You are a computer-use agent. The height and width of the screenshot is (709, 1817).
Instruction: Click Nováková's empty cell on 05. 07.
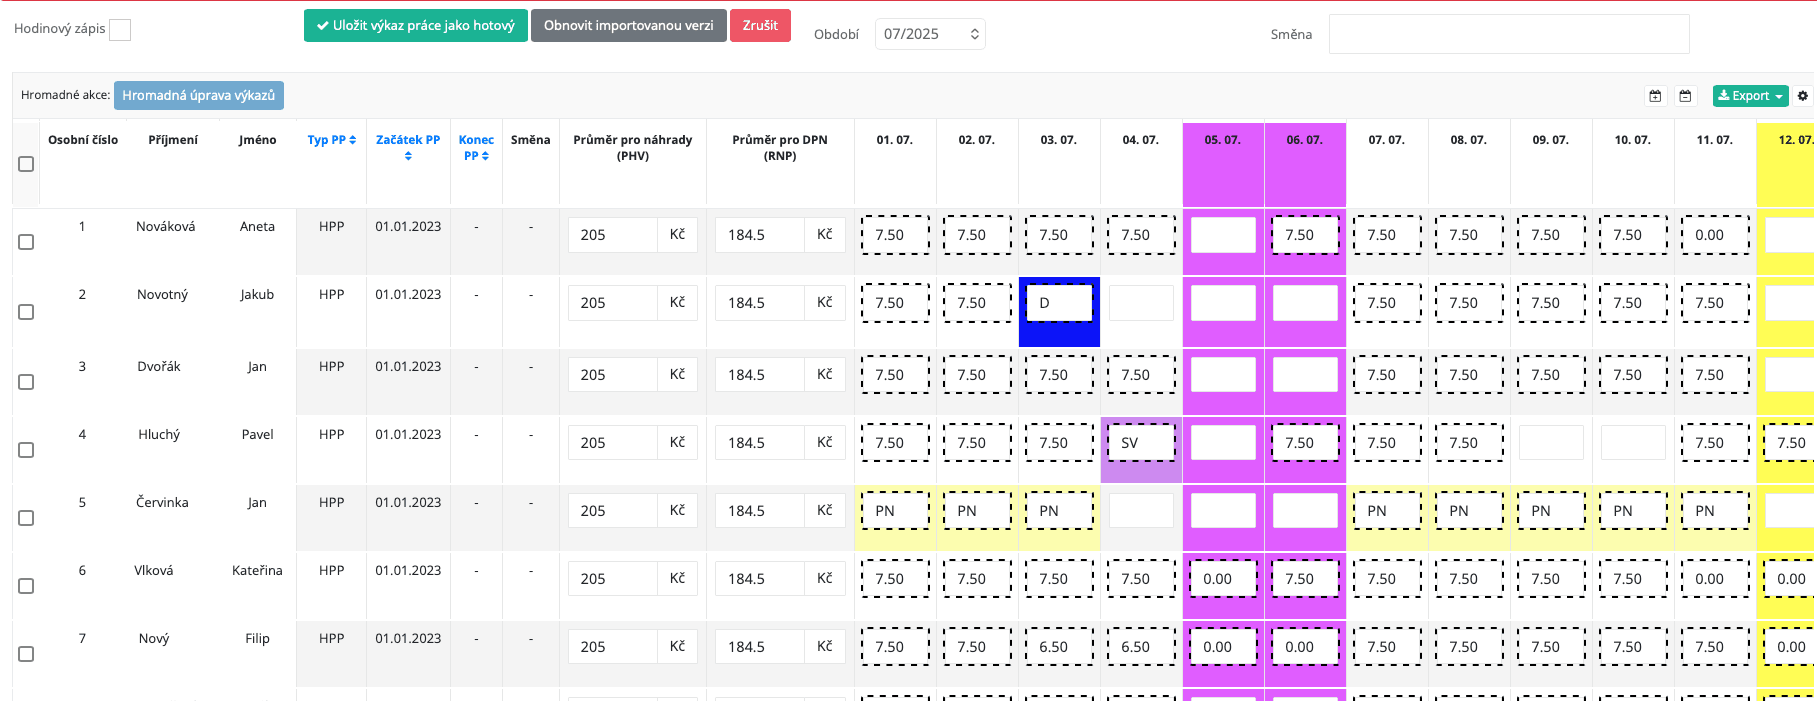(1223, 235)
